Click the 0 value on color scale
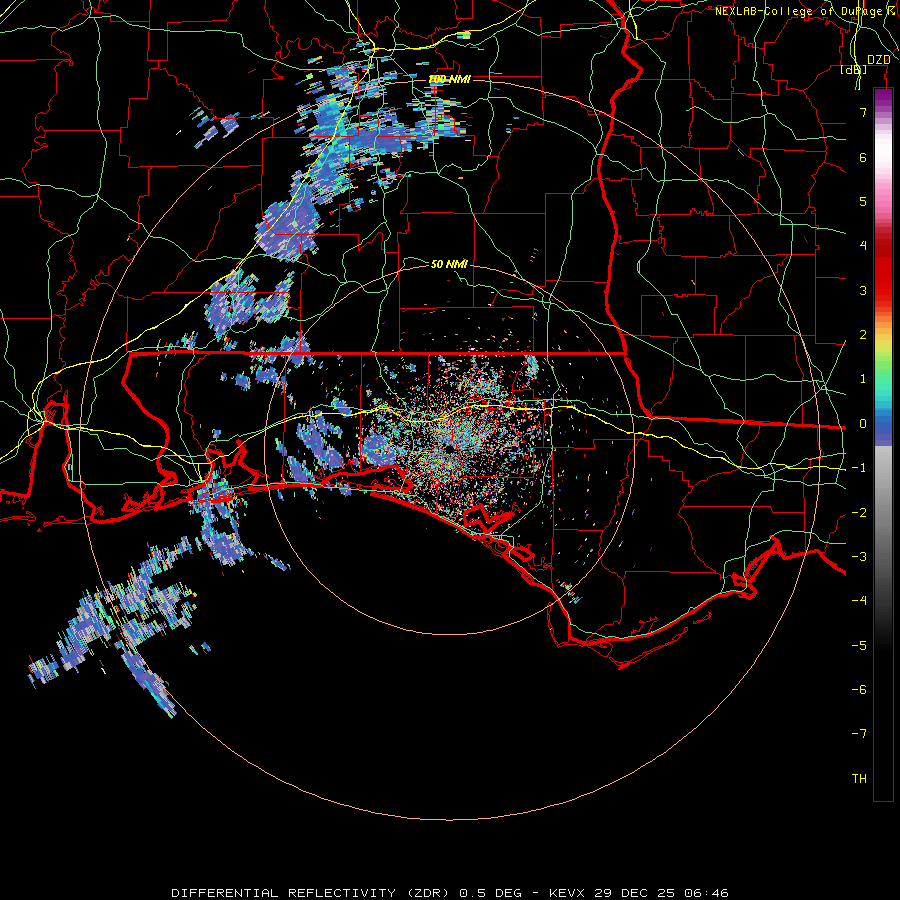This screenshot has height=900, width=900. point(863,424)
